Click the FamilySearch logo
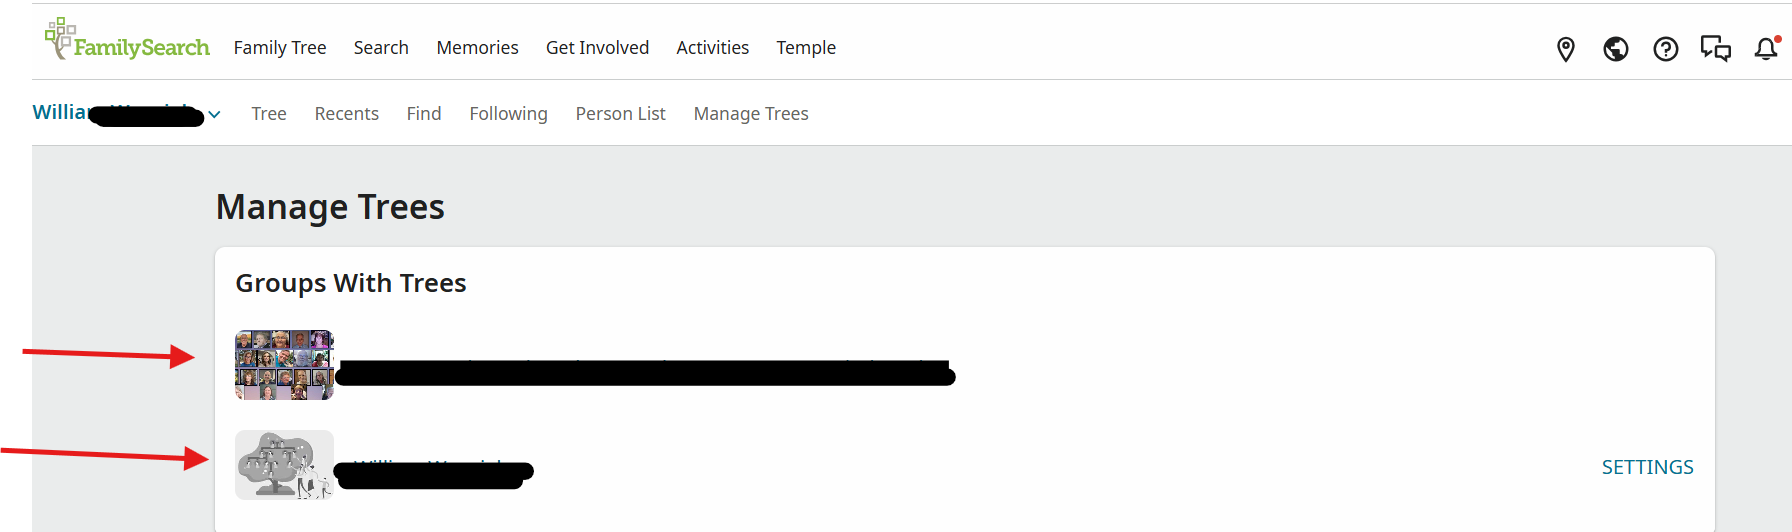 click(127, 40)
